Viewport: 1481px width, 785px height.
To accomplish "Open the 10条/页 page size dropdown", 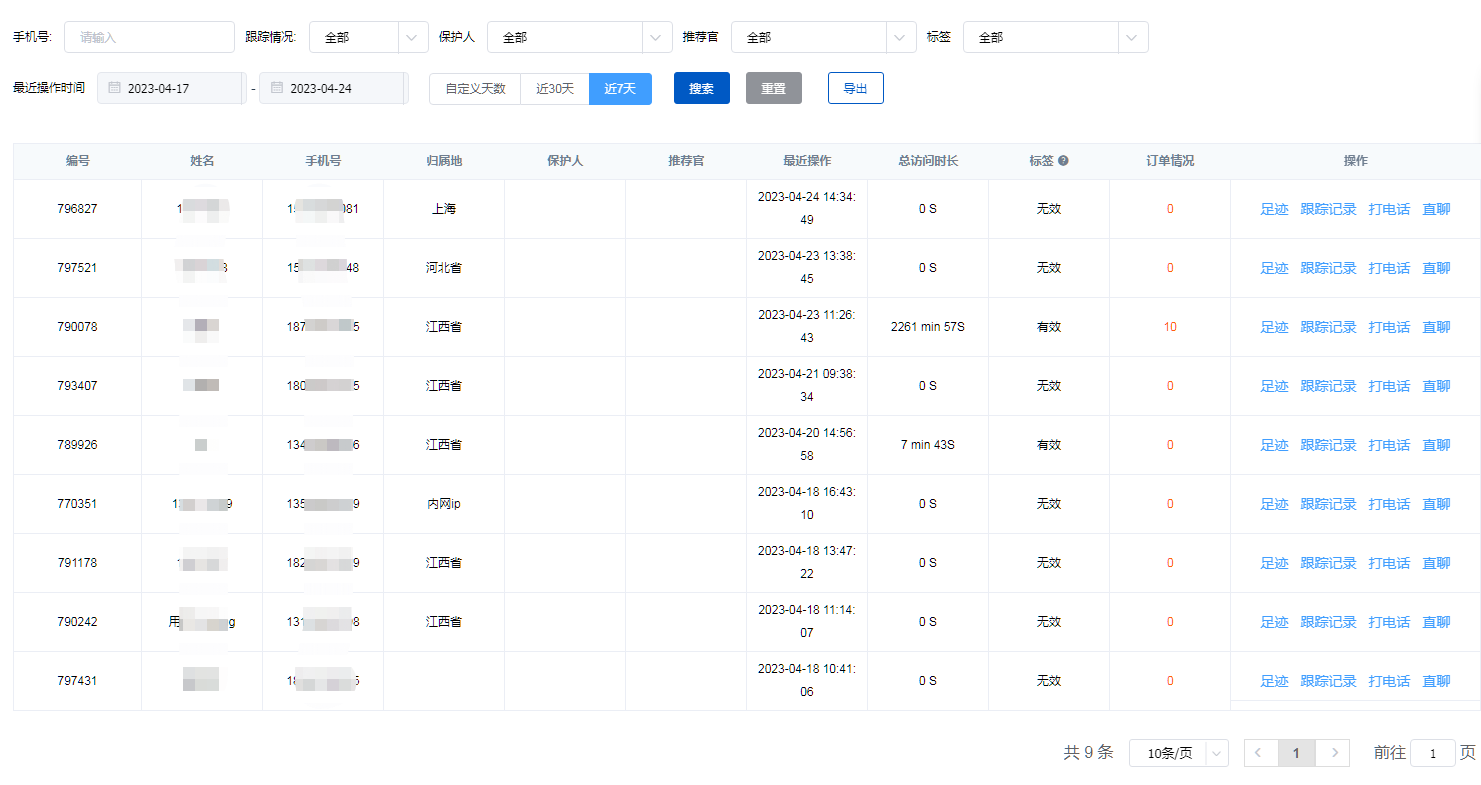I will click(x=1178, y=753).
